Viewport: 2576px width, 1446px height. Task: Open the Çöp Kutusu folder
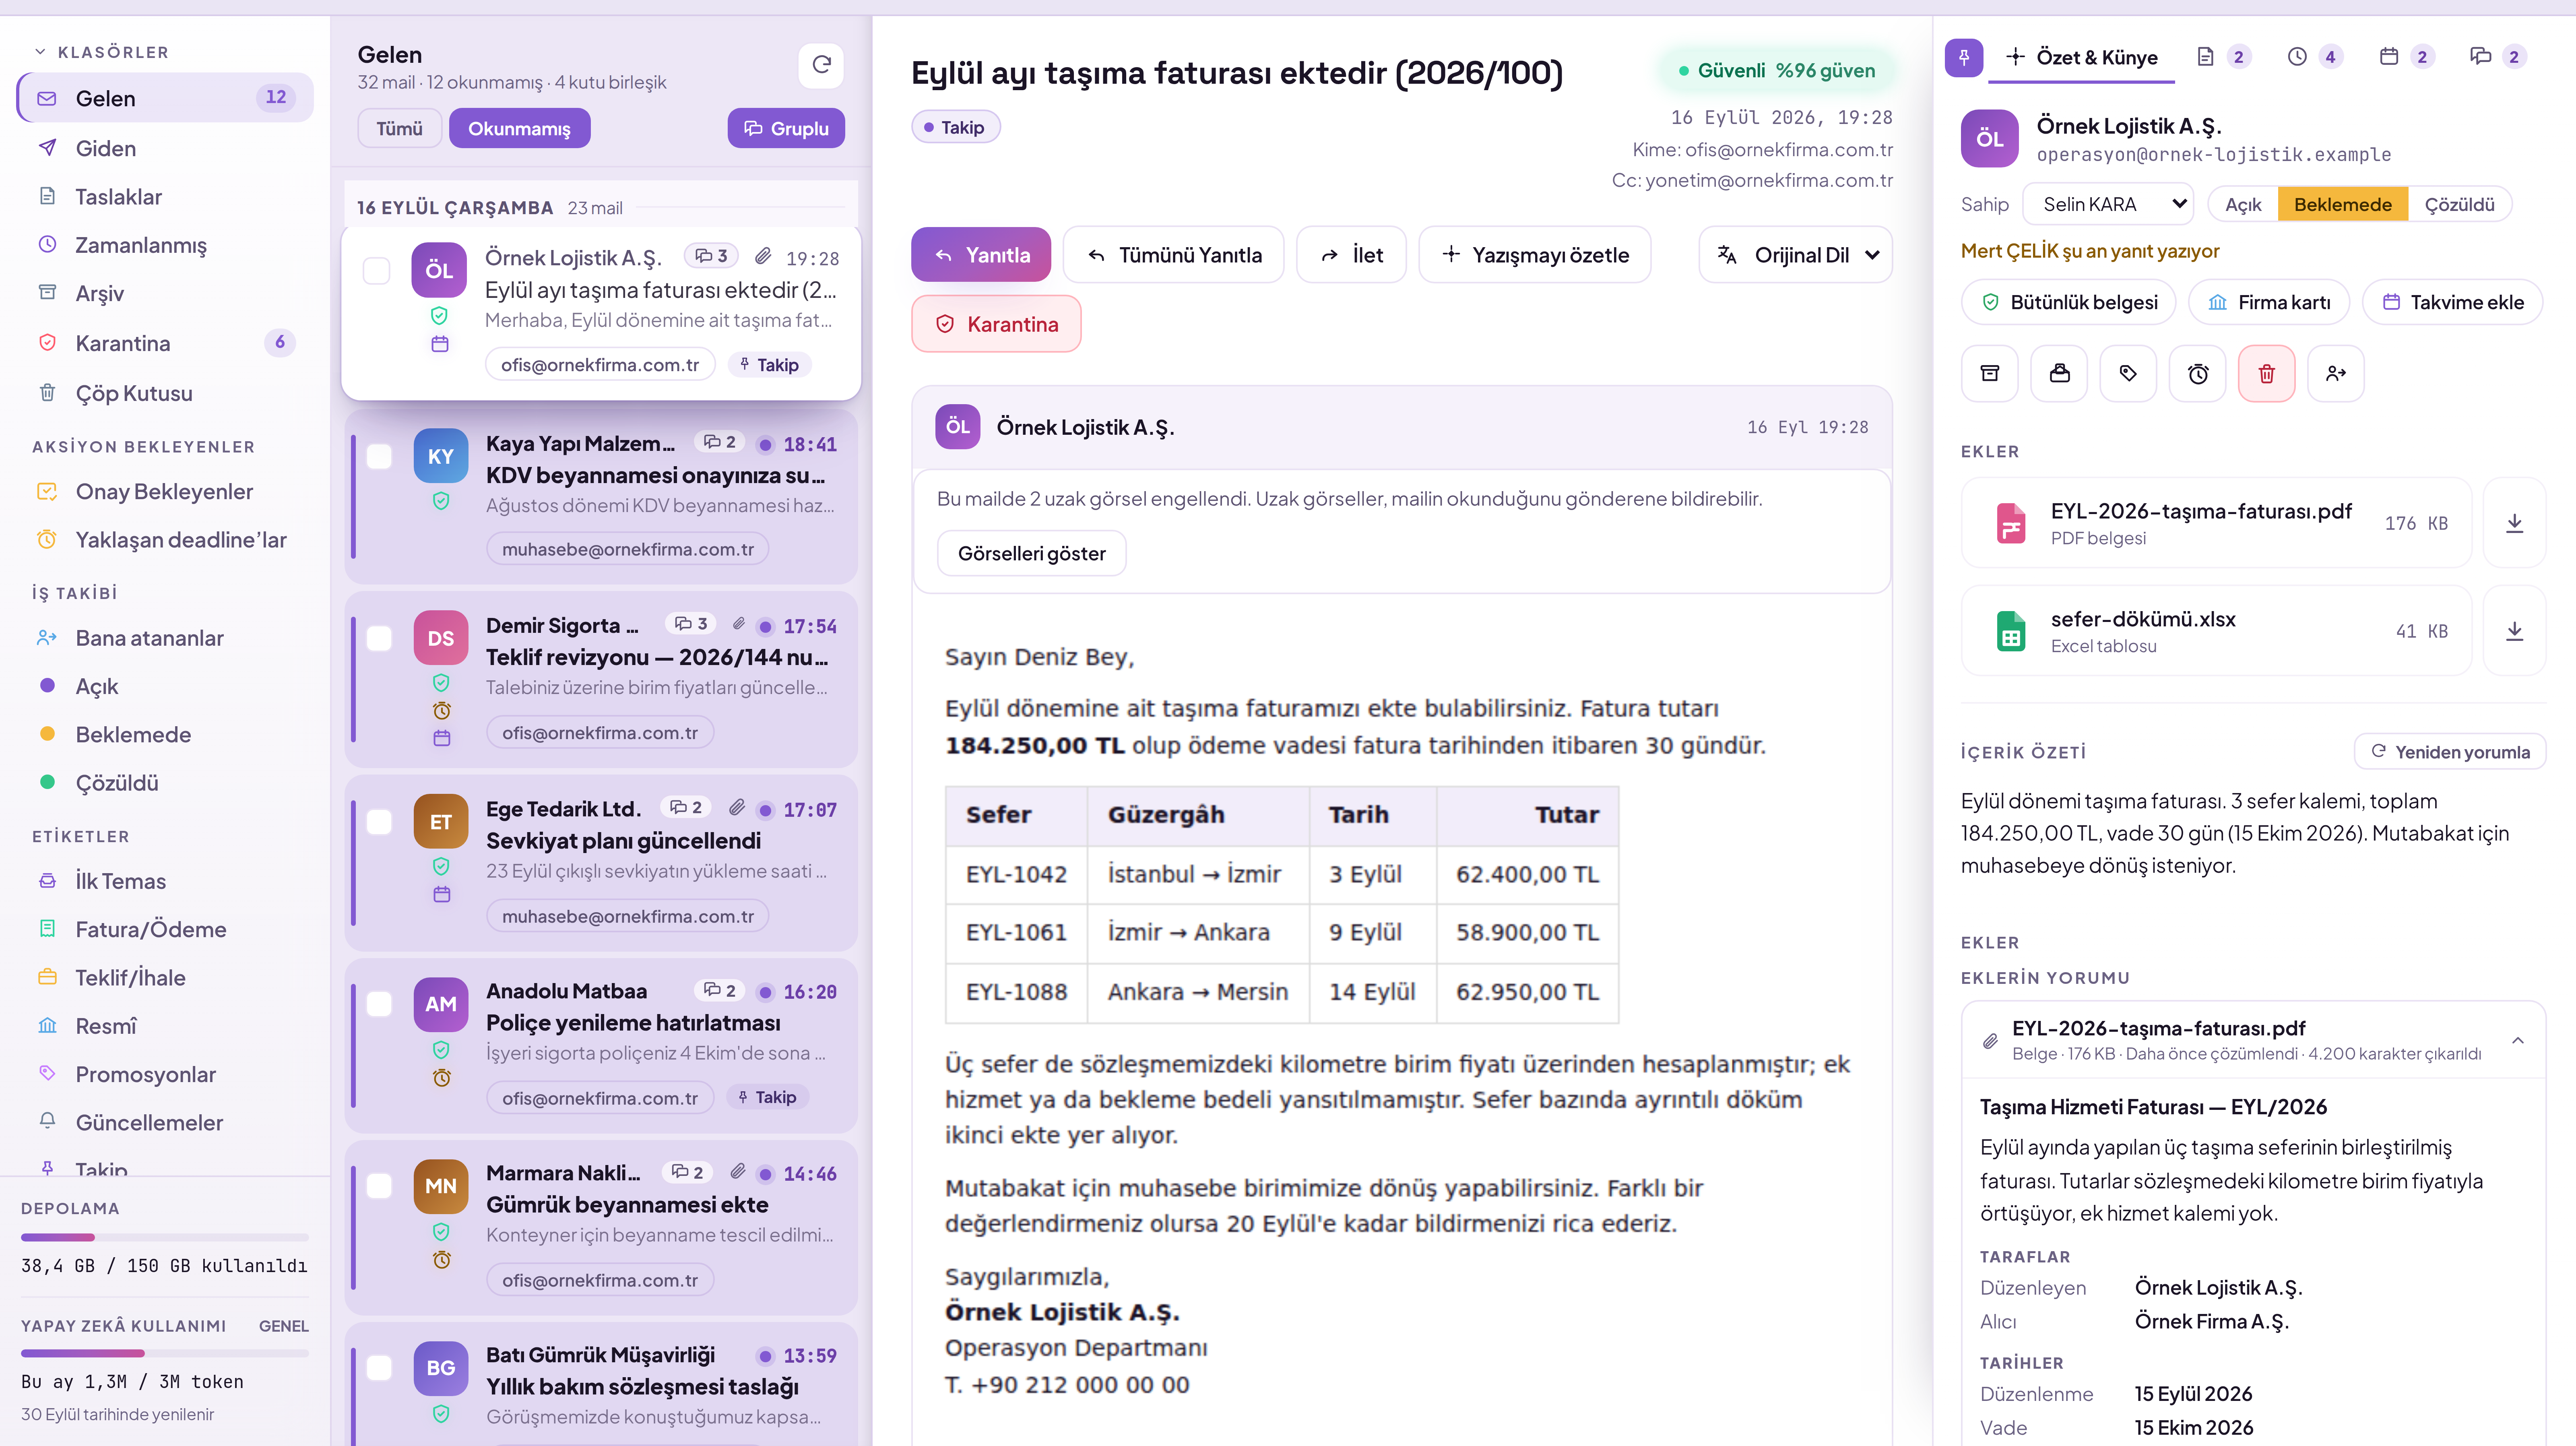click(x=165, y=393)
